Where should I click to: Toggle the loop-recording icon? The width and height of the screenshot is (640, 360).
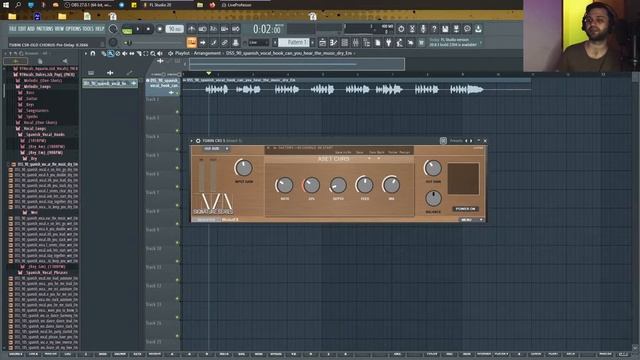[x=236, y=29]
